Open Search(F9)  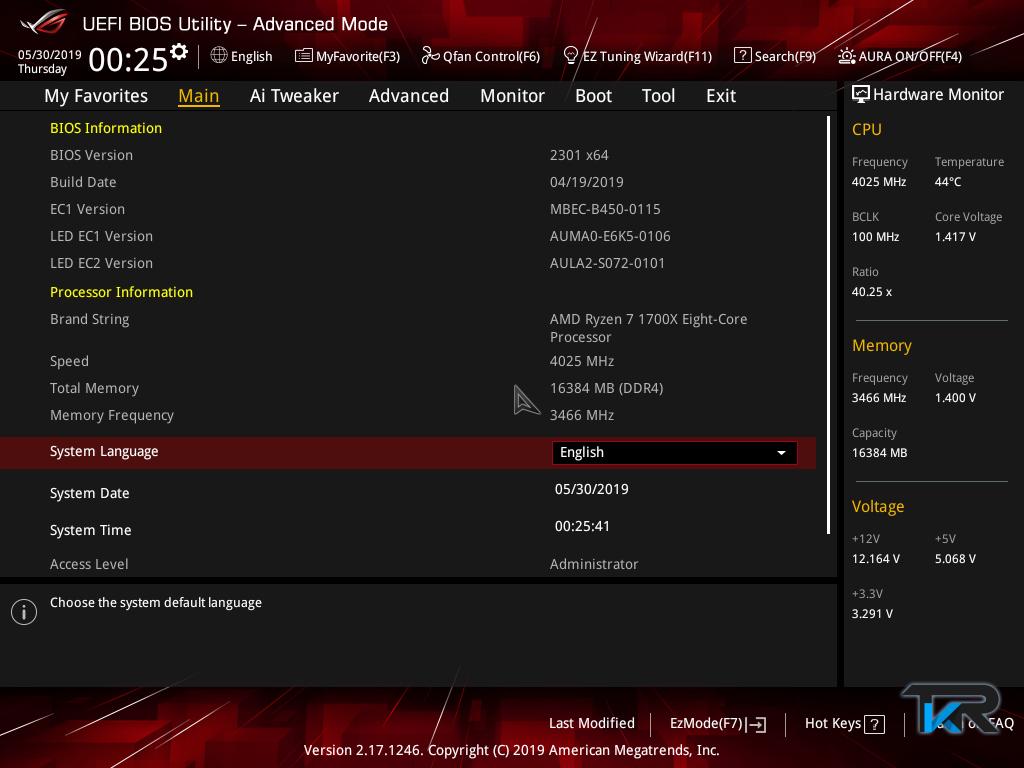(775, 56)
